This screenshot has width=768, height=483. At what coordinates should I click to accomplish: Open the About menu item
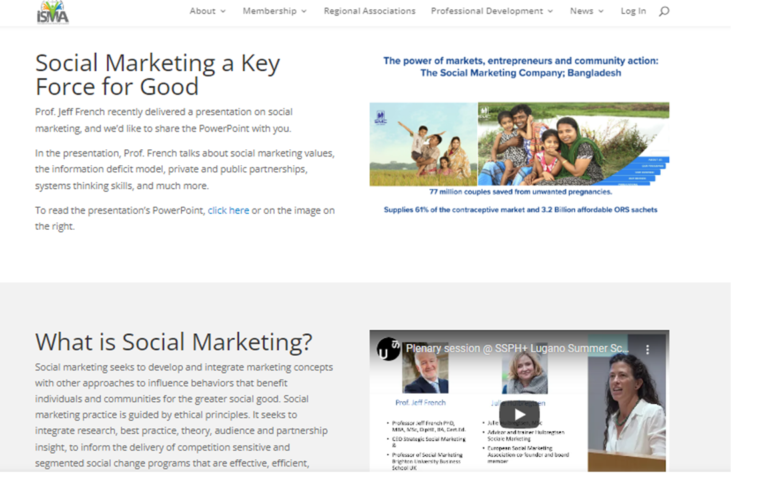(202, 11)
